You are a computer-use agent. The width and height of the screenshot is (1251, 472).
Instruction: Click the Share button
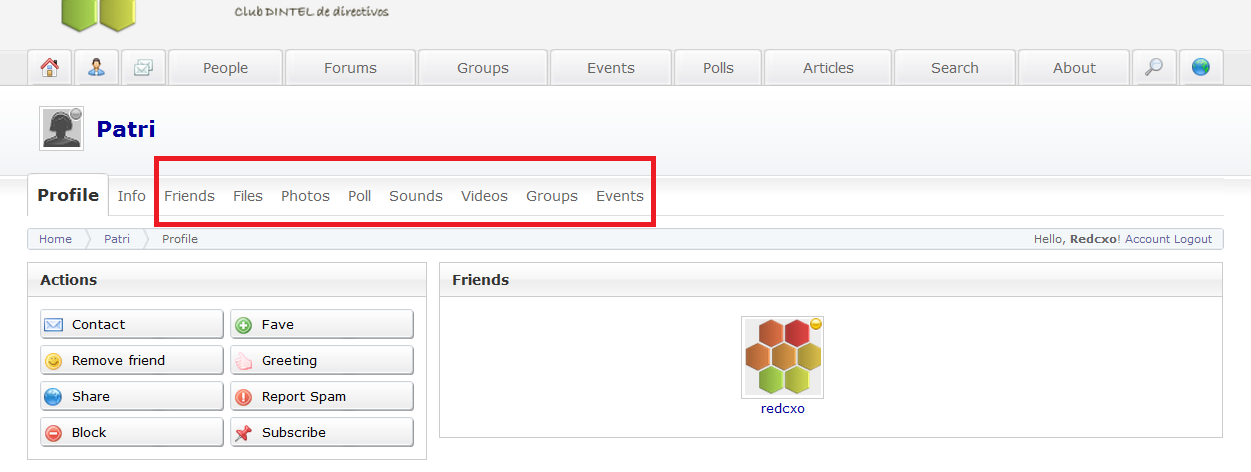coord(132,396)
